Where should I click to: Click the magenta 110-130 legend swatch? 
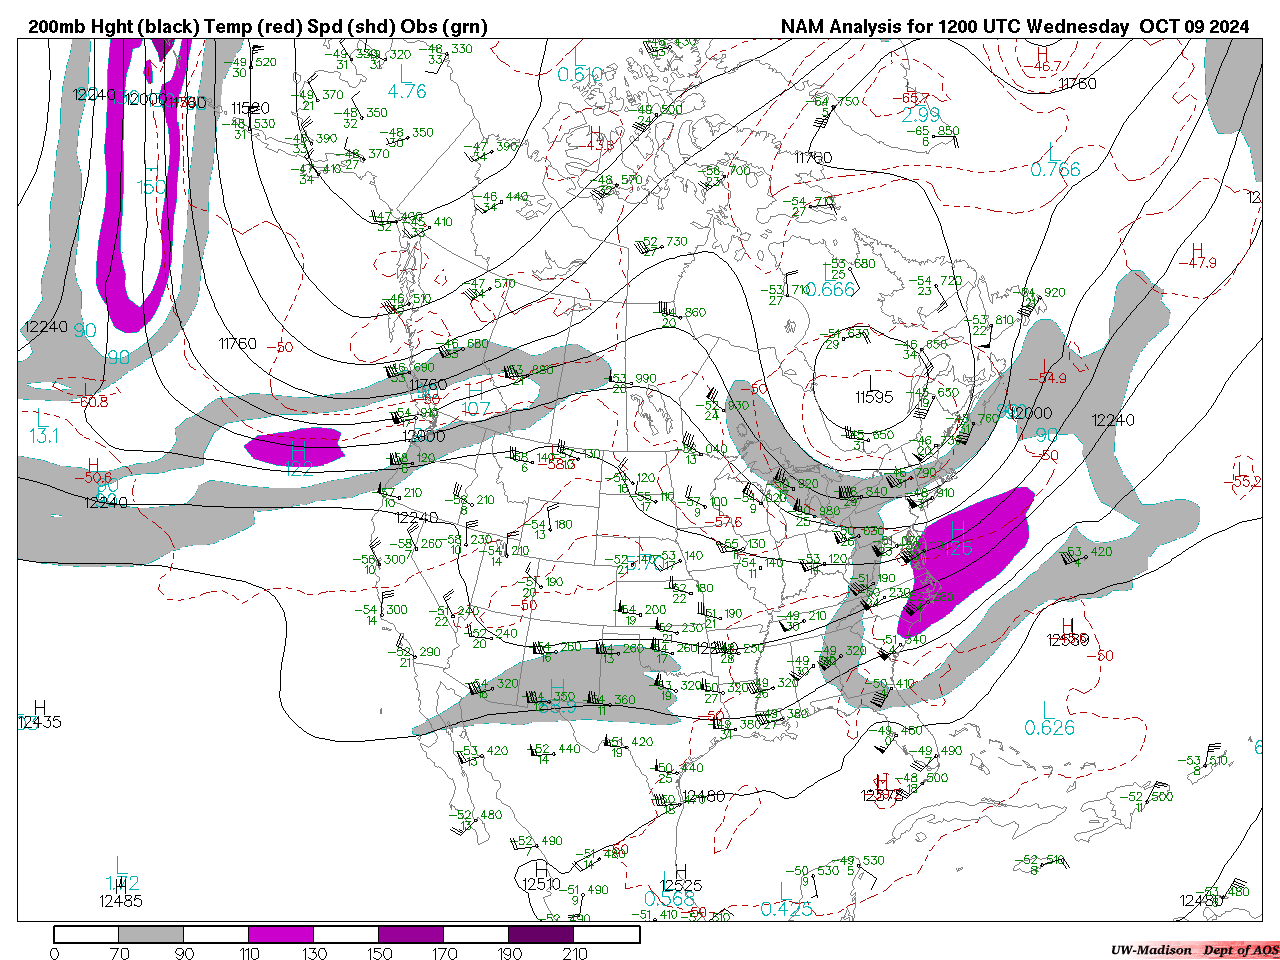pyautogui.click(x=281, y=934)
